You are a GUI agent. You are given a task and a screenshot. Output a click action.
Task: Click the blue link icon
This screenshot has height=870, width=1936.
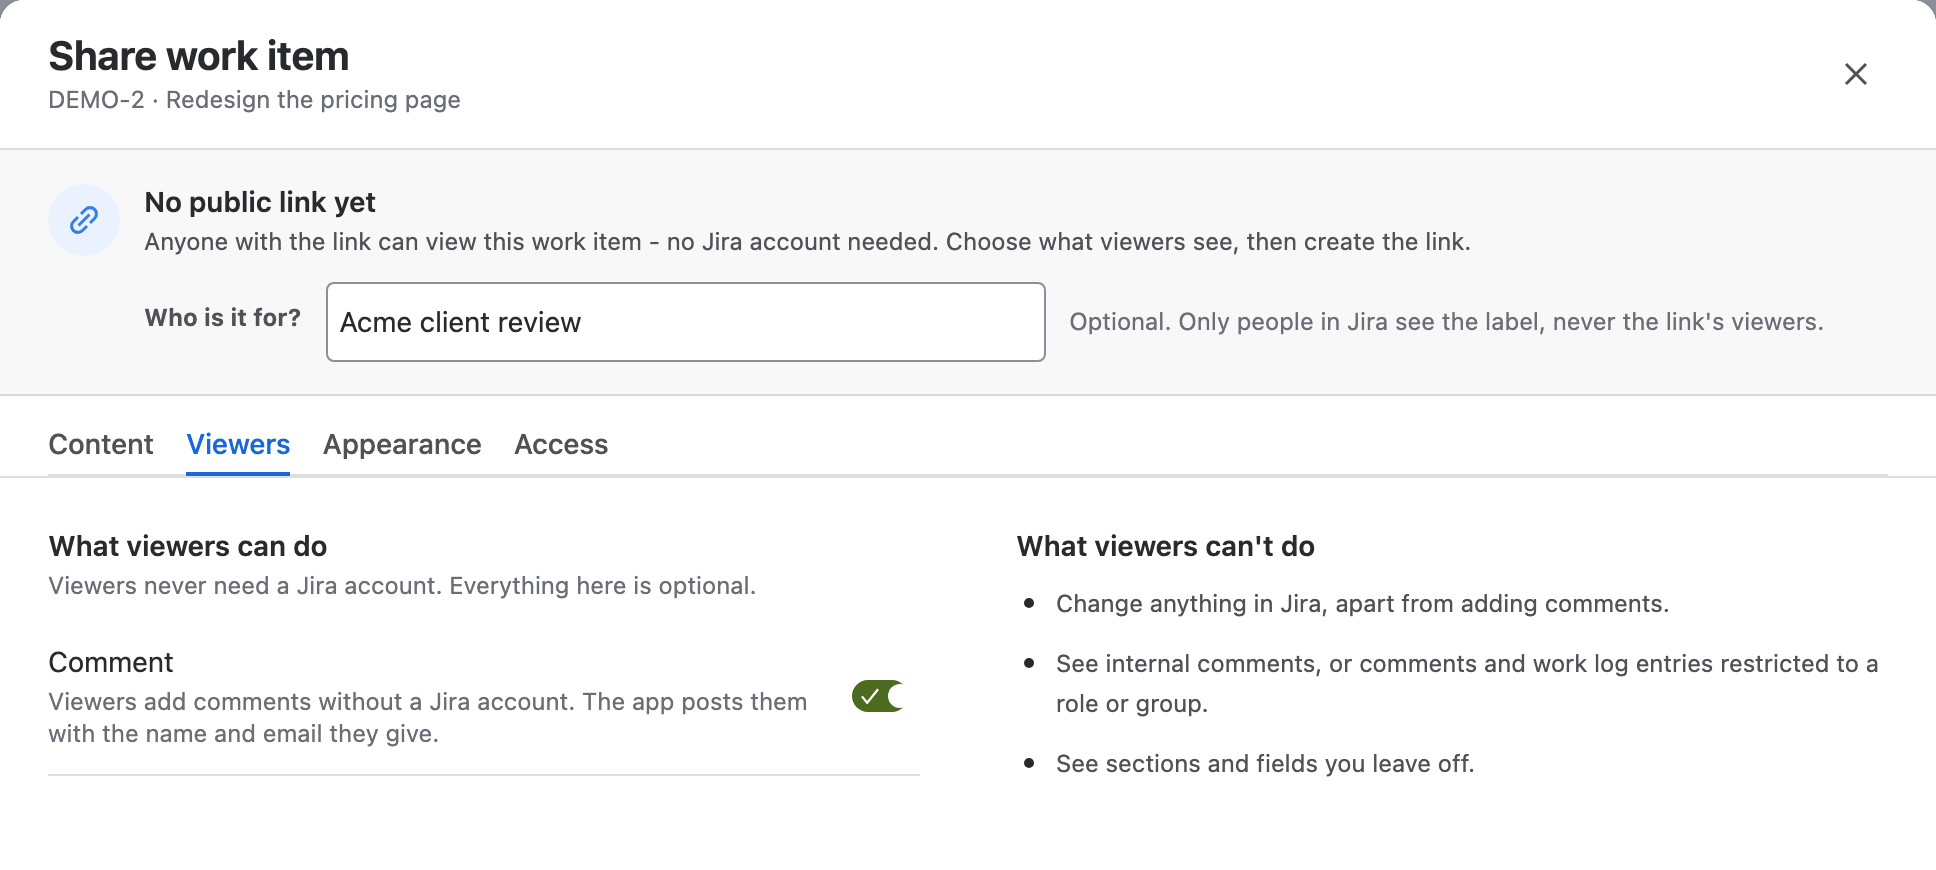point(84,220)
